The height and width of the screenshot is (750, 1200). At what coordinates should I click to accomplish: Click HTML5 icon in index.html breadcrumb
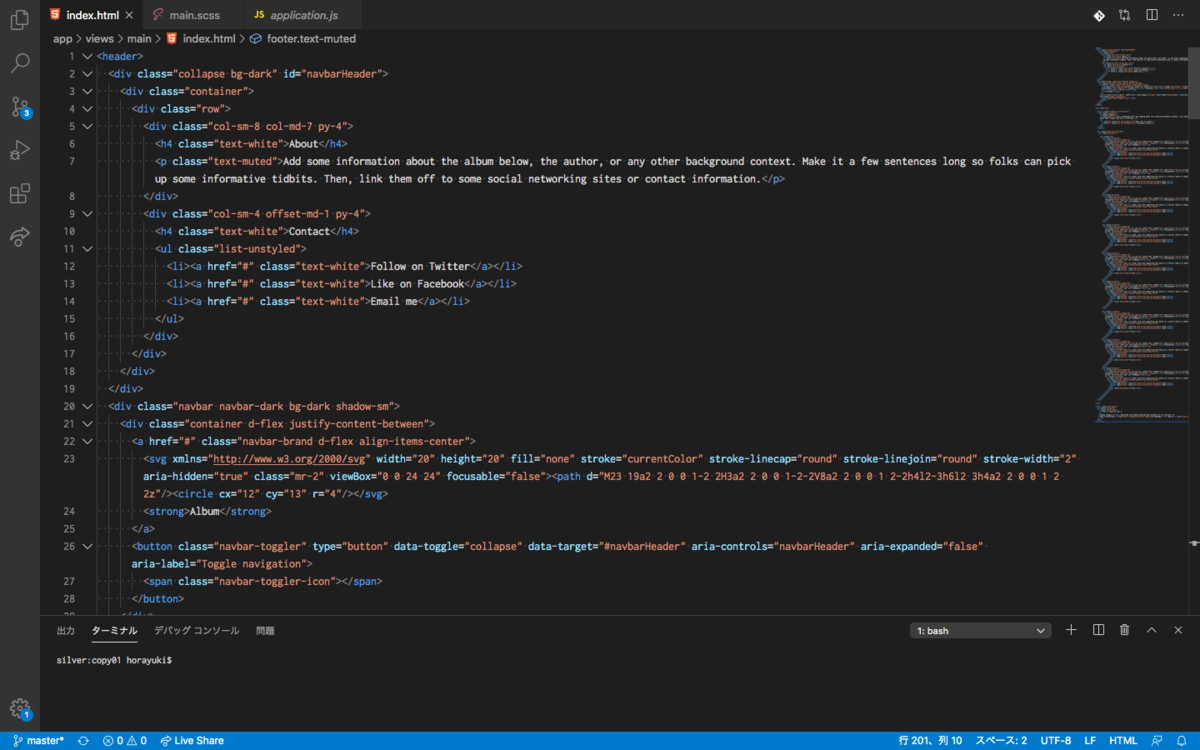pos(171,39)
